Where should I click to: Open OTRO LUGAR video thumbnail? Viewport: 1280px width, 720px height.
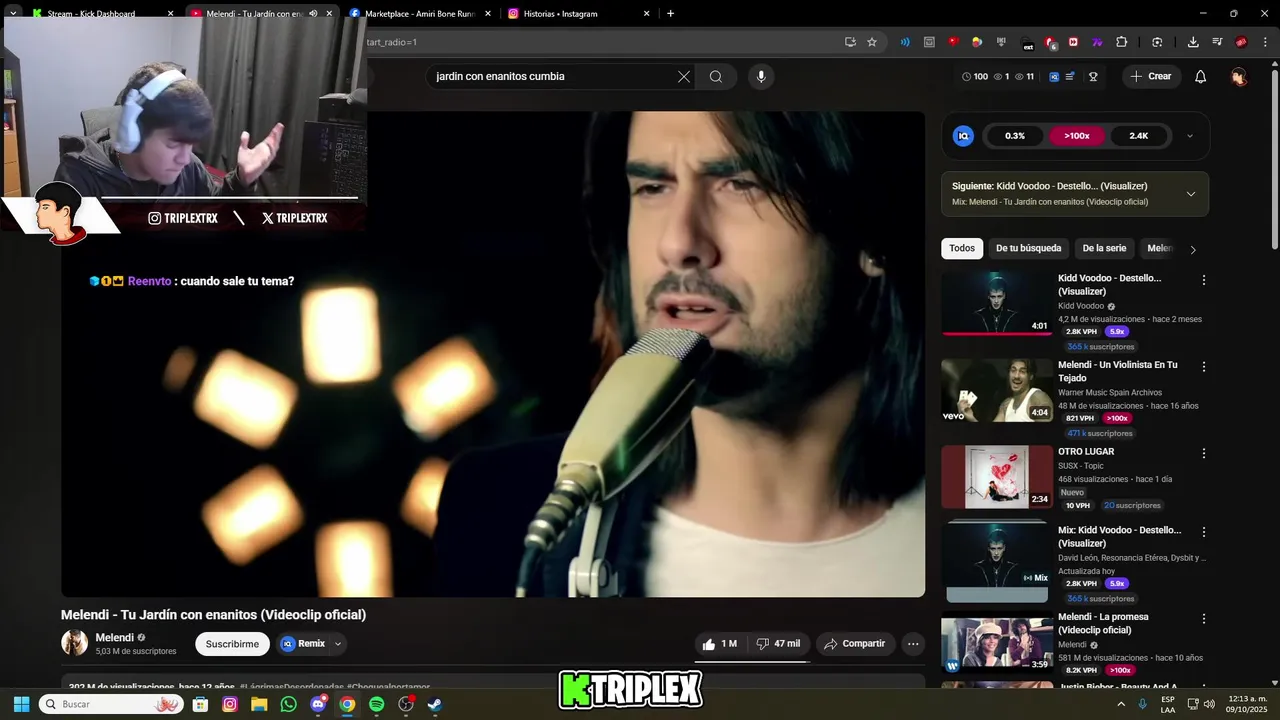point(997,477)
